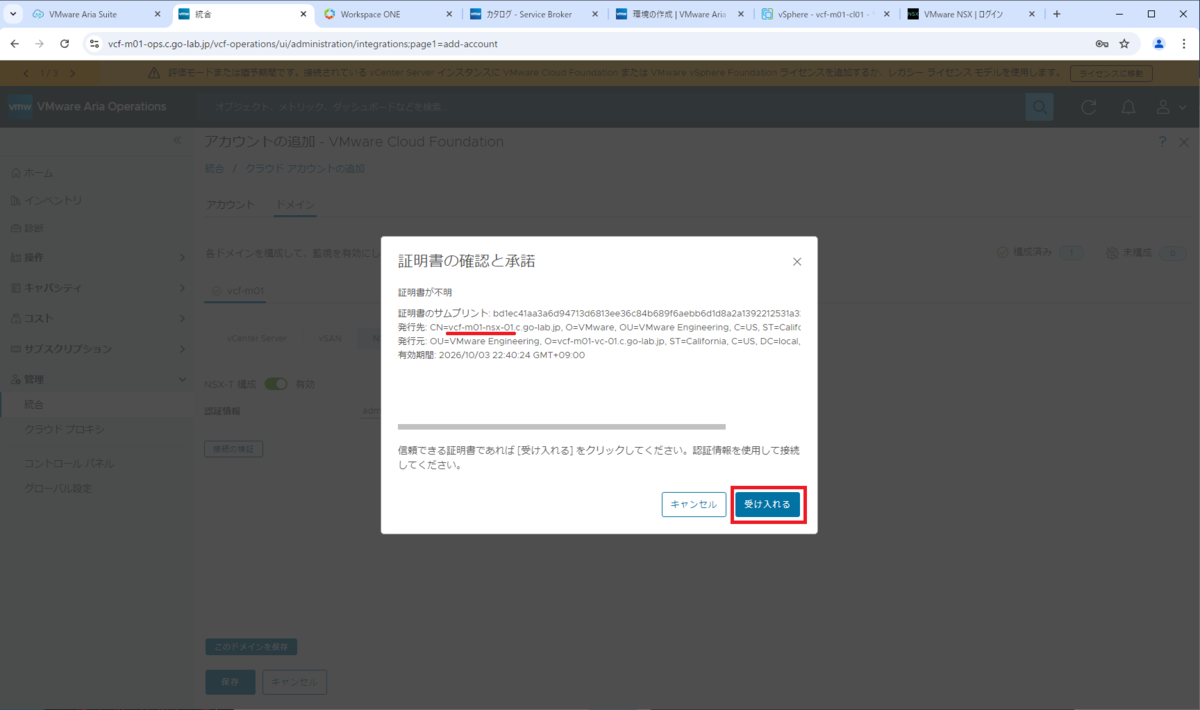
Task: Select クラウド プロキシ in the sidebar
Action: click(64, 429)
